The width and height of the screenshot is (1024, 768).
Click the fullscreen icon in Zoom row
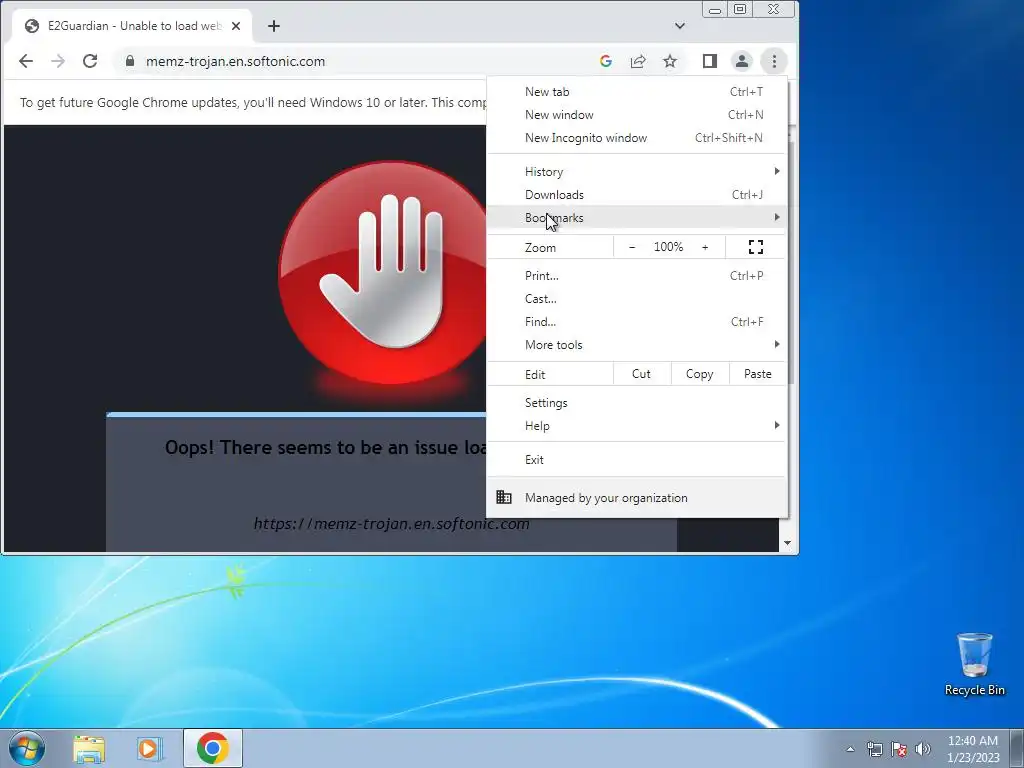coord(756,247)
